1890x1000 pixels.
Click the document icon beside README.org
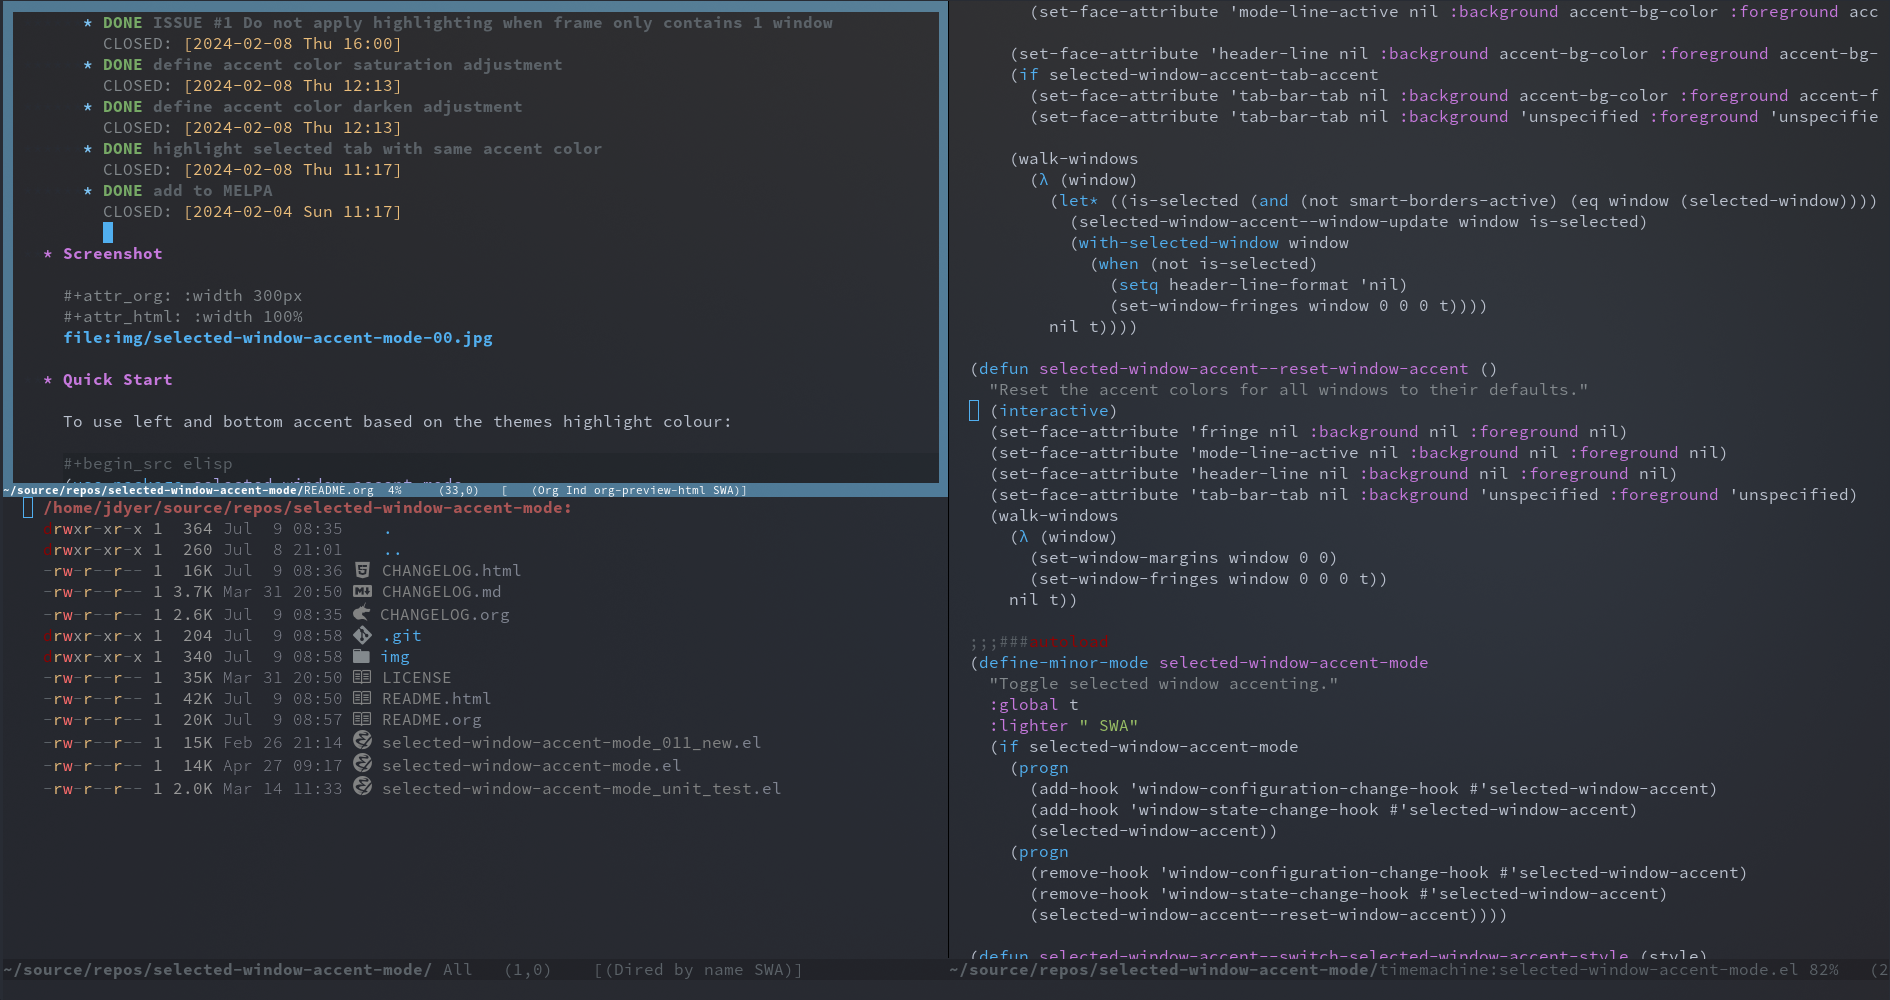(362, 719)
